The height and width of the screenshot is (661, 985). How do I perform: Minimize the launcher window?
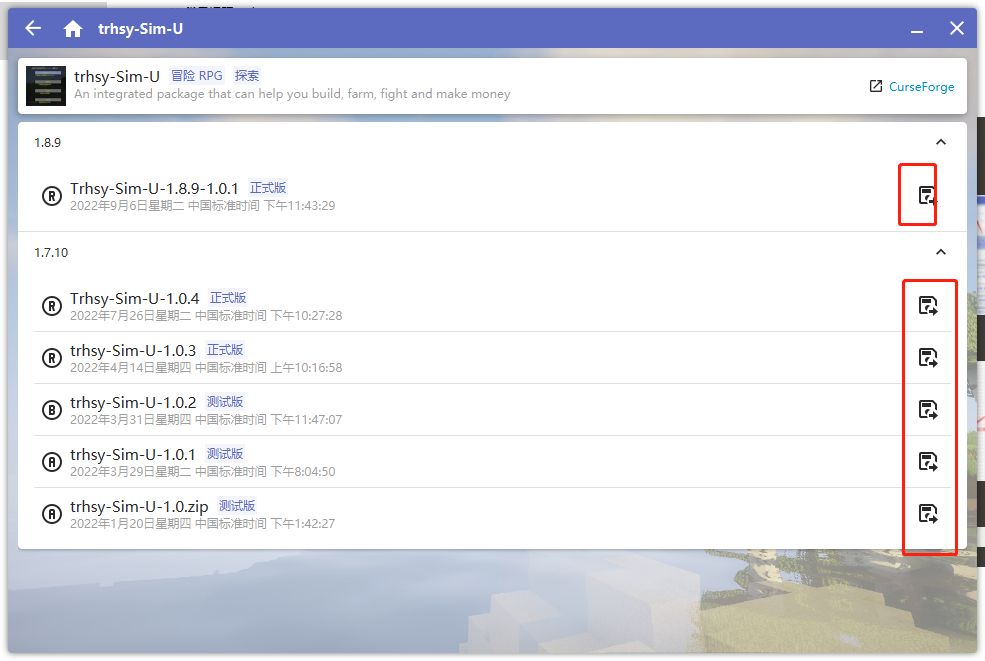tap(917, 29)
